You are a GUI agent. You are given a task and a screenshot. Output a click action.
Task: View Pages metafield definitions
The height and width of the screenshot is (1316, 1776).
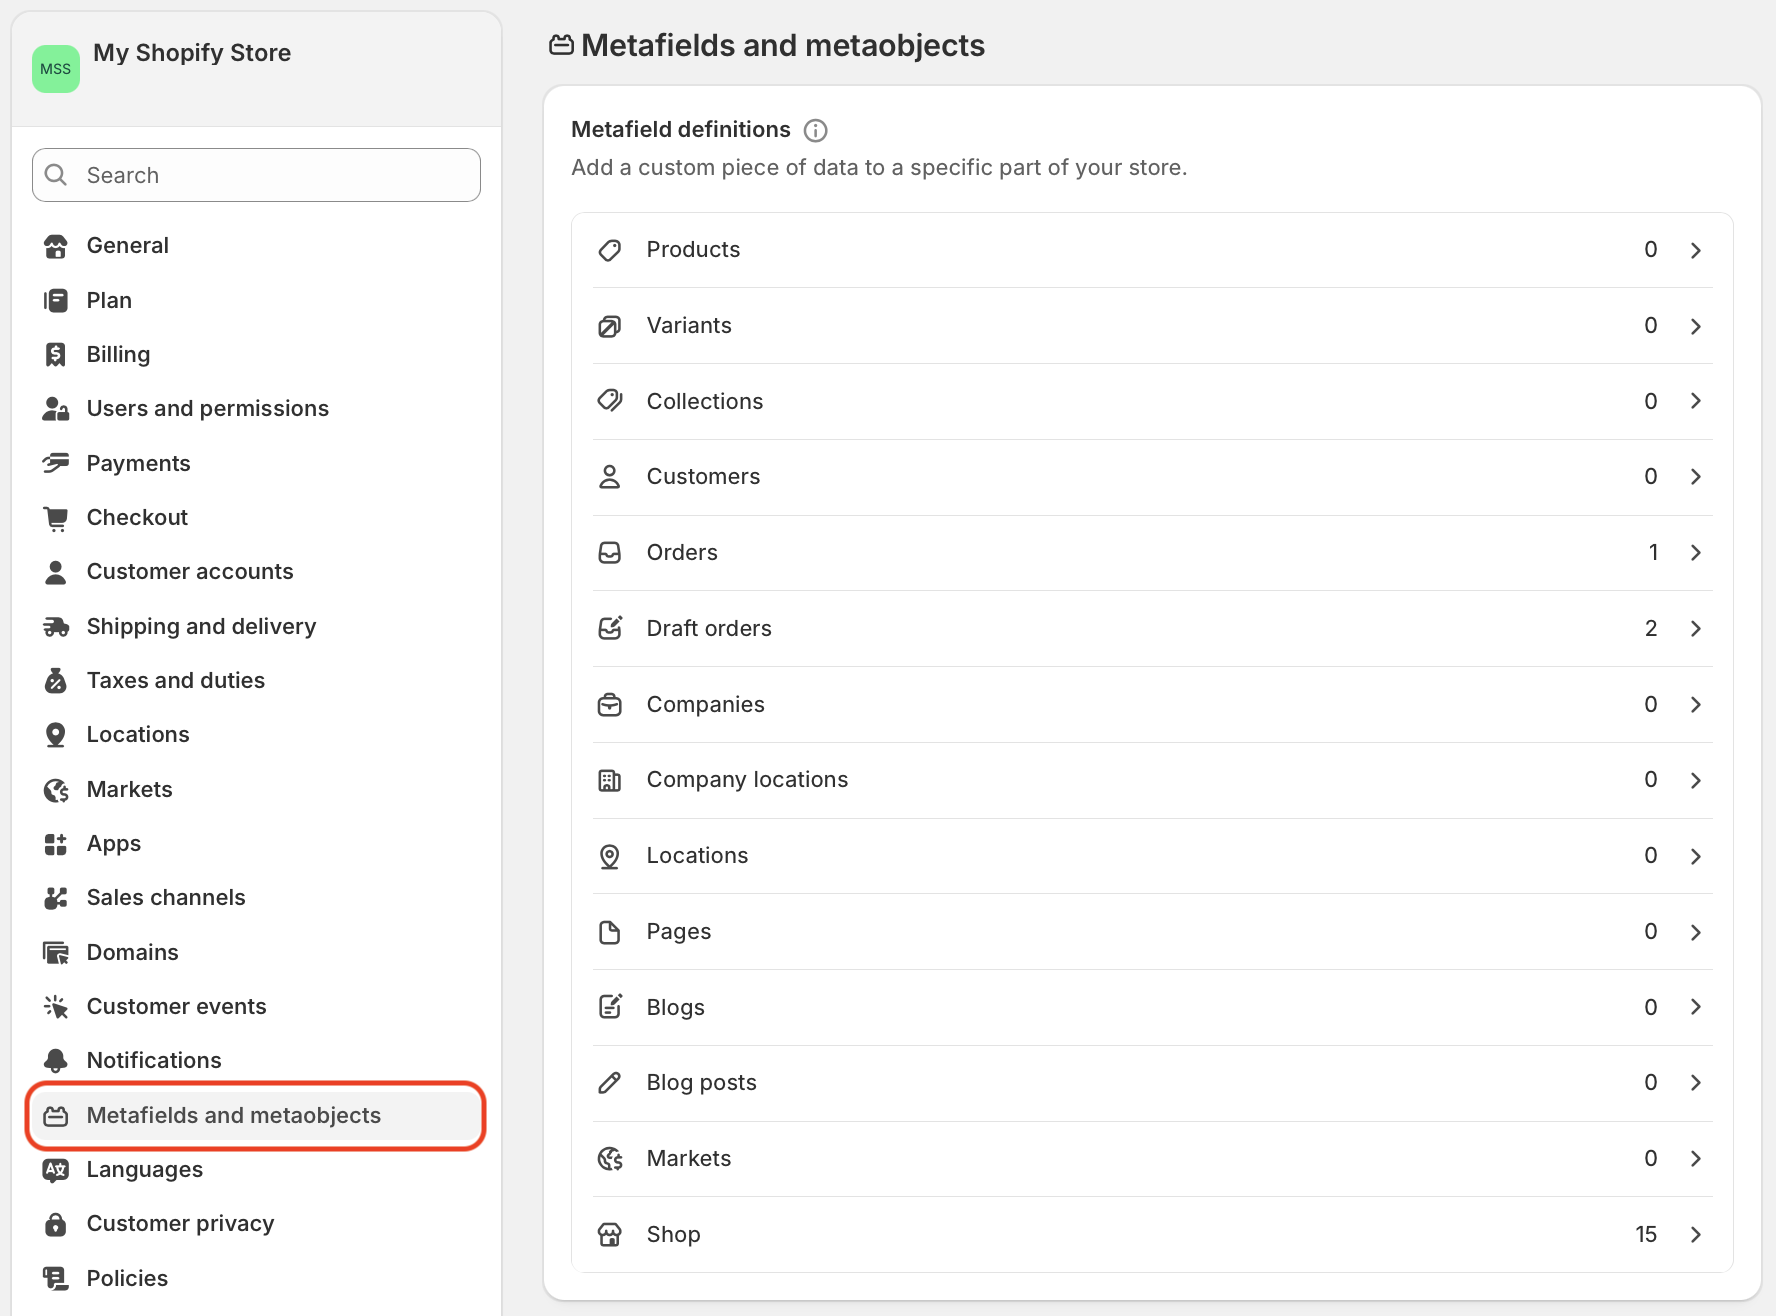[679, 932]
